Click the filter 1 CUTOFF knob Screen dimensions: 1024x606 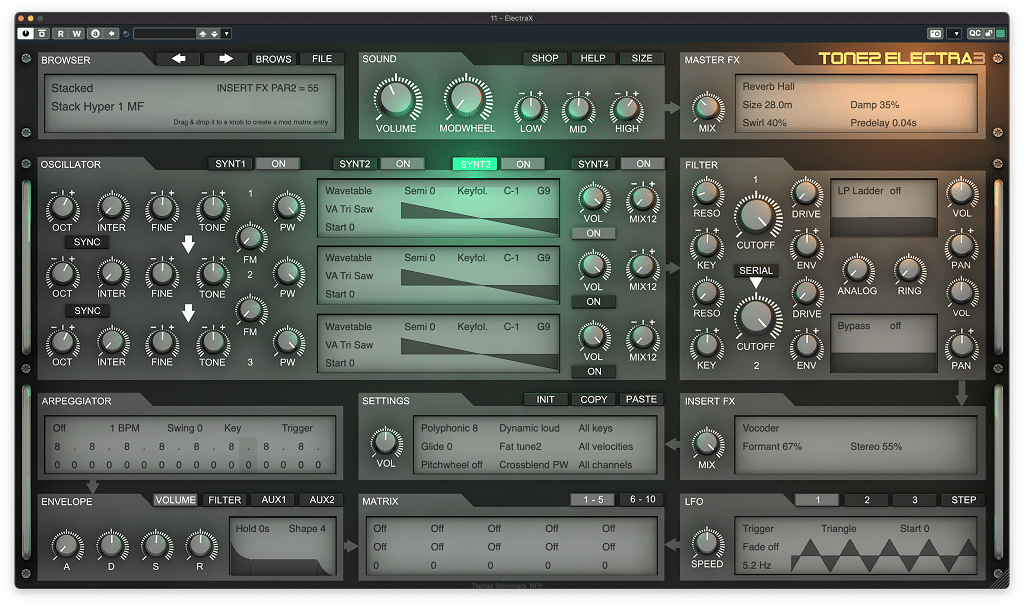756,216
